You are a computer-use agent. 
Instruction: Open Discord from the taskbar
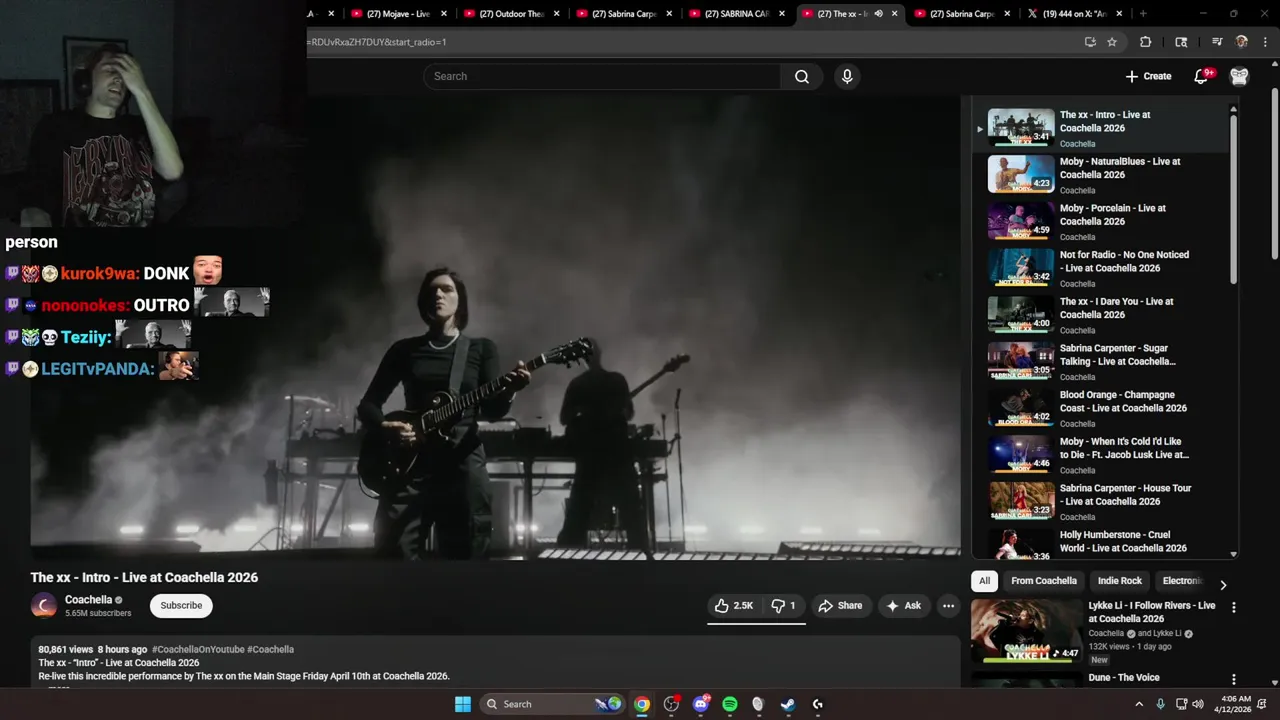pyautogui.click(x=700, y=704)
